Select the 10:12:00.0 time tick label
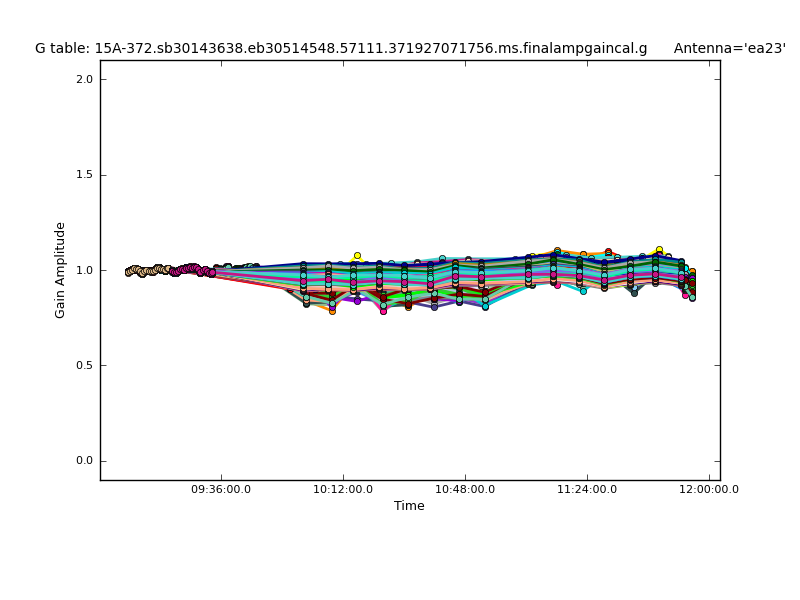The image size is (800, 600). tap(343, 490)
